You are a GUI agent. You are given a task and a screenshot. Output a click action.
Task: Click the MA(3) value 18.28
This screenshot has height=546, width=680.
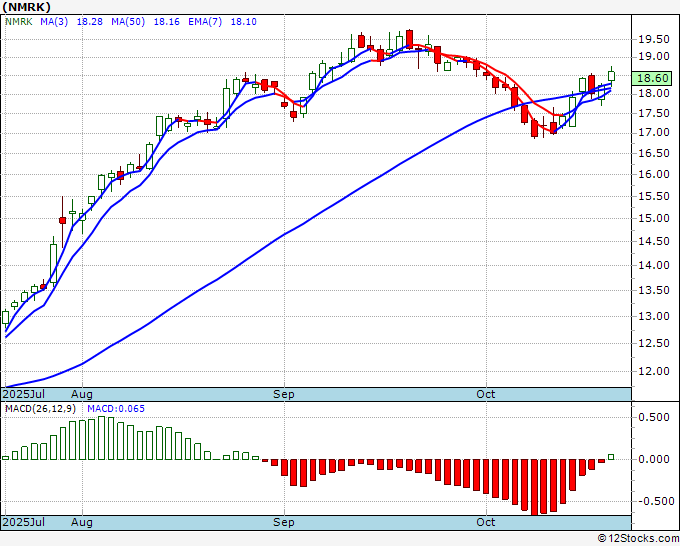(x=90, y=21)
